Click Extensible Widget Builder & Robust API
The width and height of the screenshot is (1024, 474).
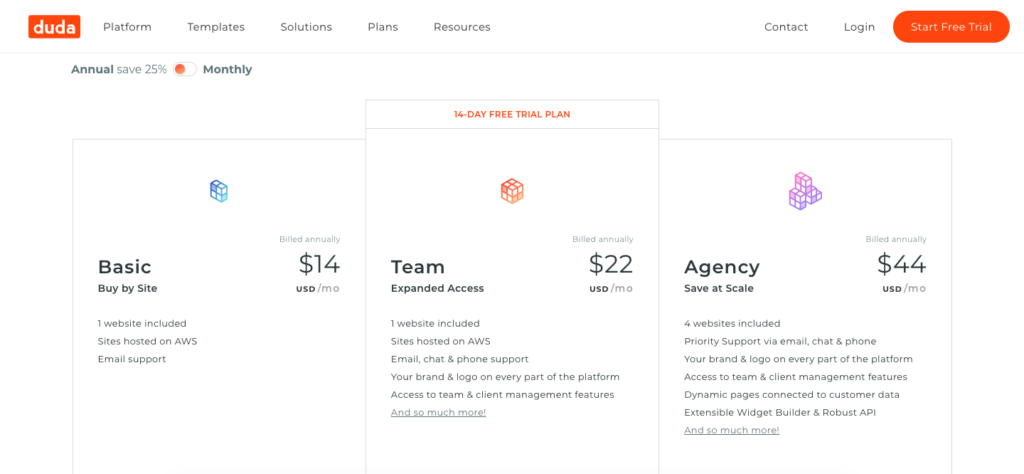point(780,413)
